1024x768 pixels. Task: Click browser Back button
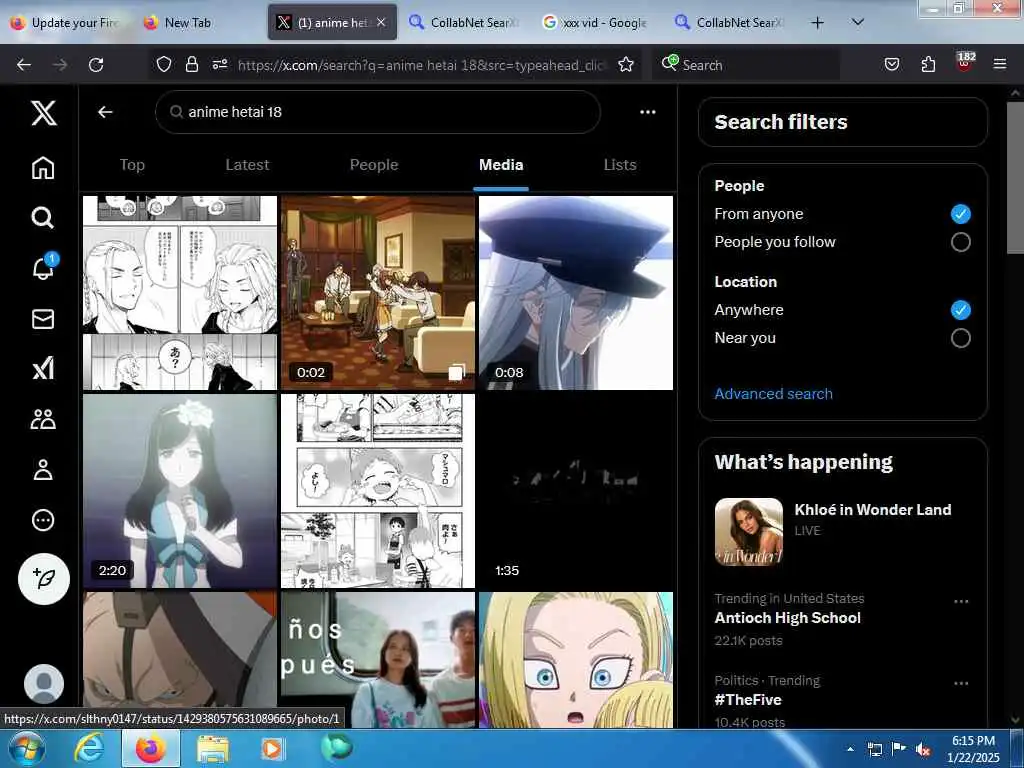[x=24, y=65]
